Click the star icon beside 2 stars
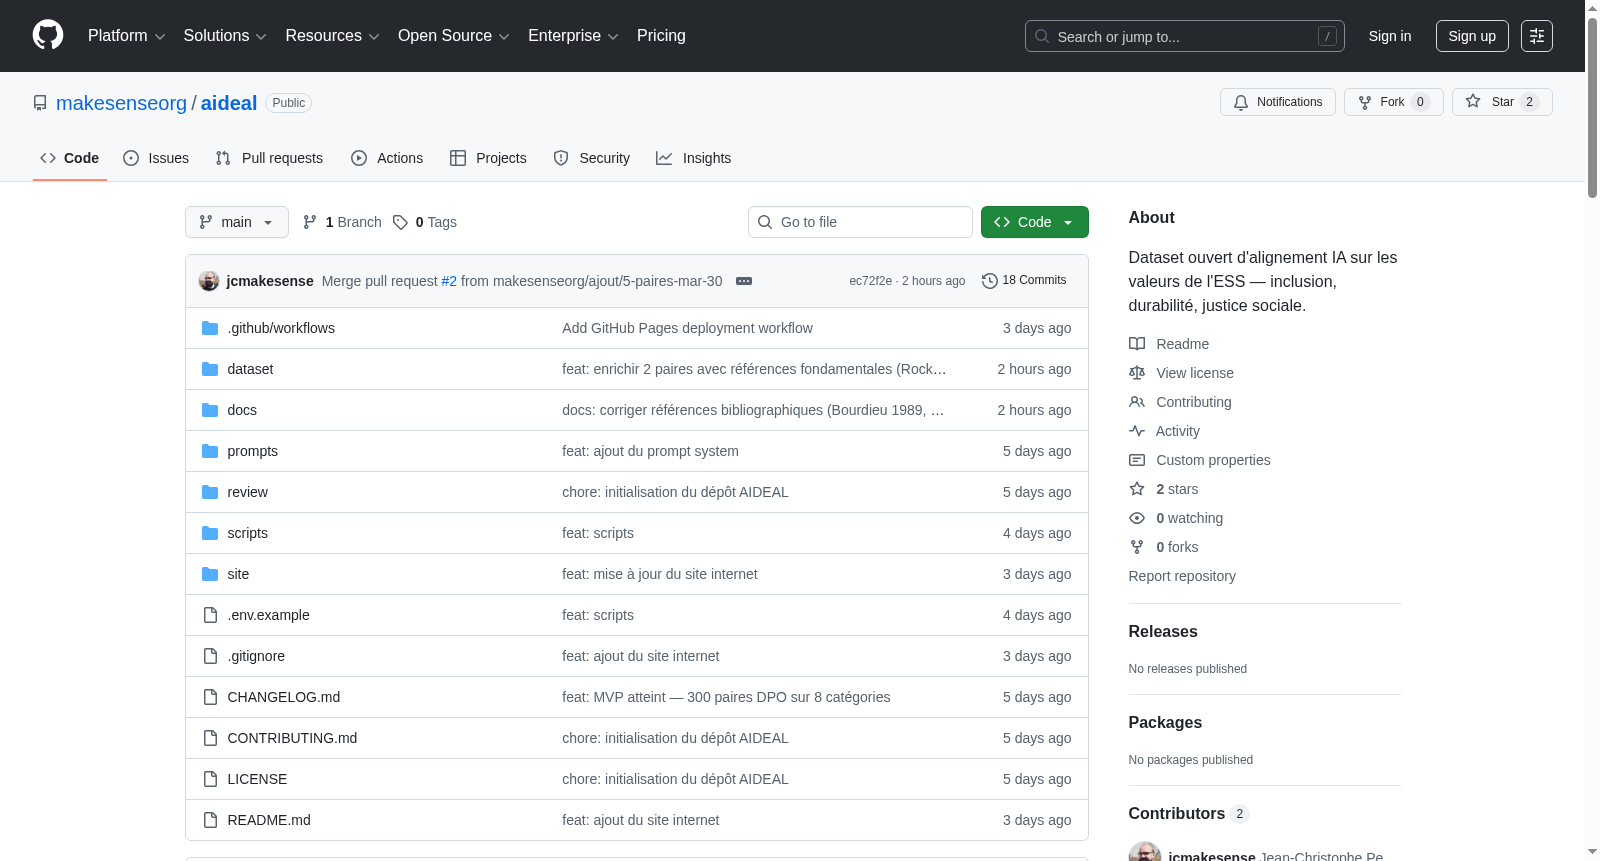The image size is (1600, 861). tap(1137, 489)
